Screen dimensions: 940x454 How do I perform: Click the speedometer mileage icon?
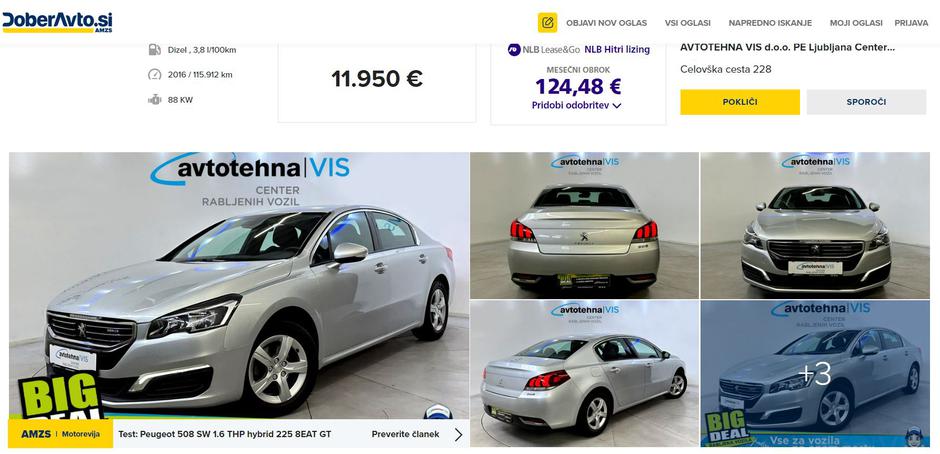click(x=155, y=74)
